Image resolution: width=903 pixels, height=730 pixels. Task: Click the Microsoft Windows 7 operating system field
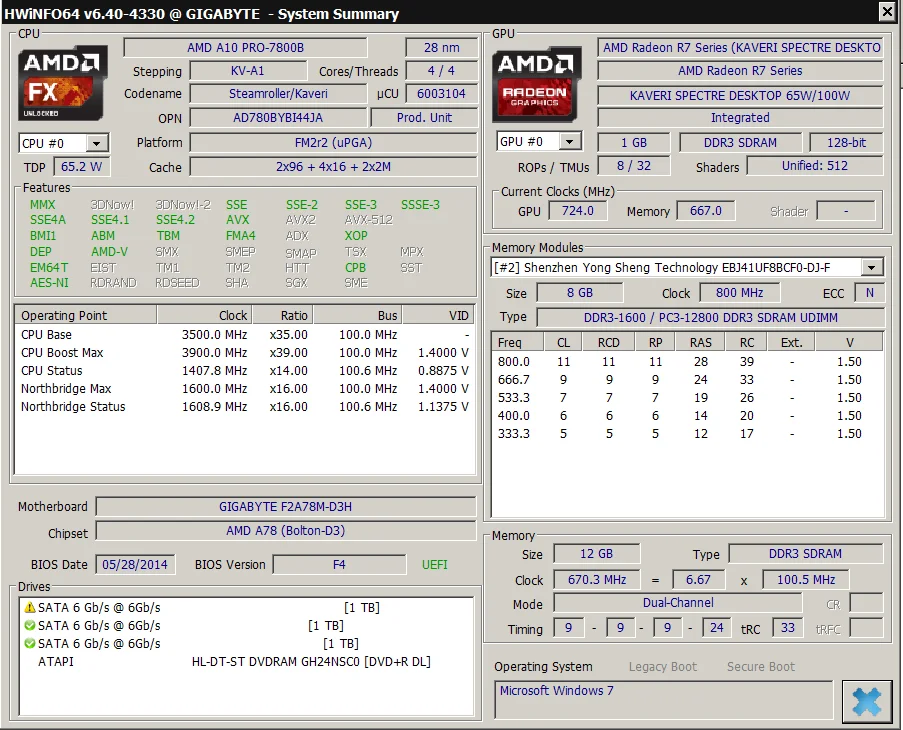(663, 699)
